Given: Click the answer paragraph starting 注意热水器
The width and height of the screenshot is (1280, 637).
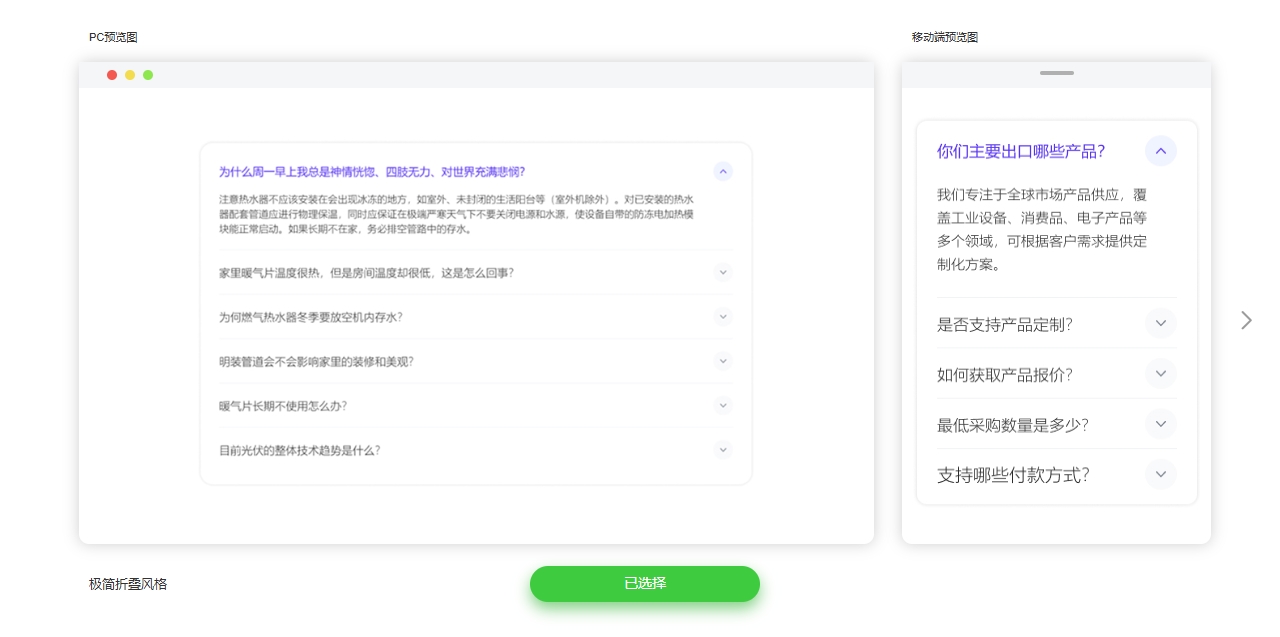Looking at the screenshot, I should point(457,214).
